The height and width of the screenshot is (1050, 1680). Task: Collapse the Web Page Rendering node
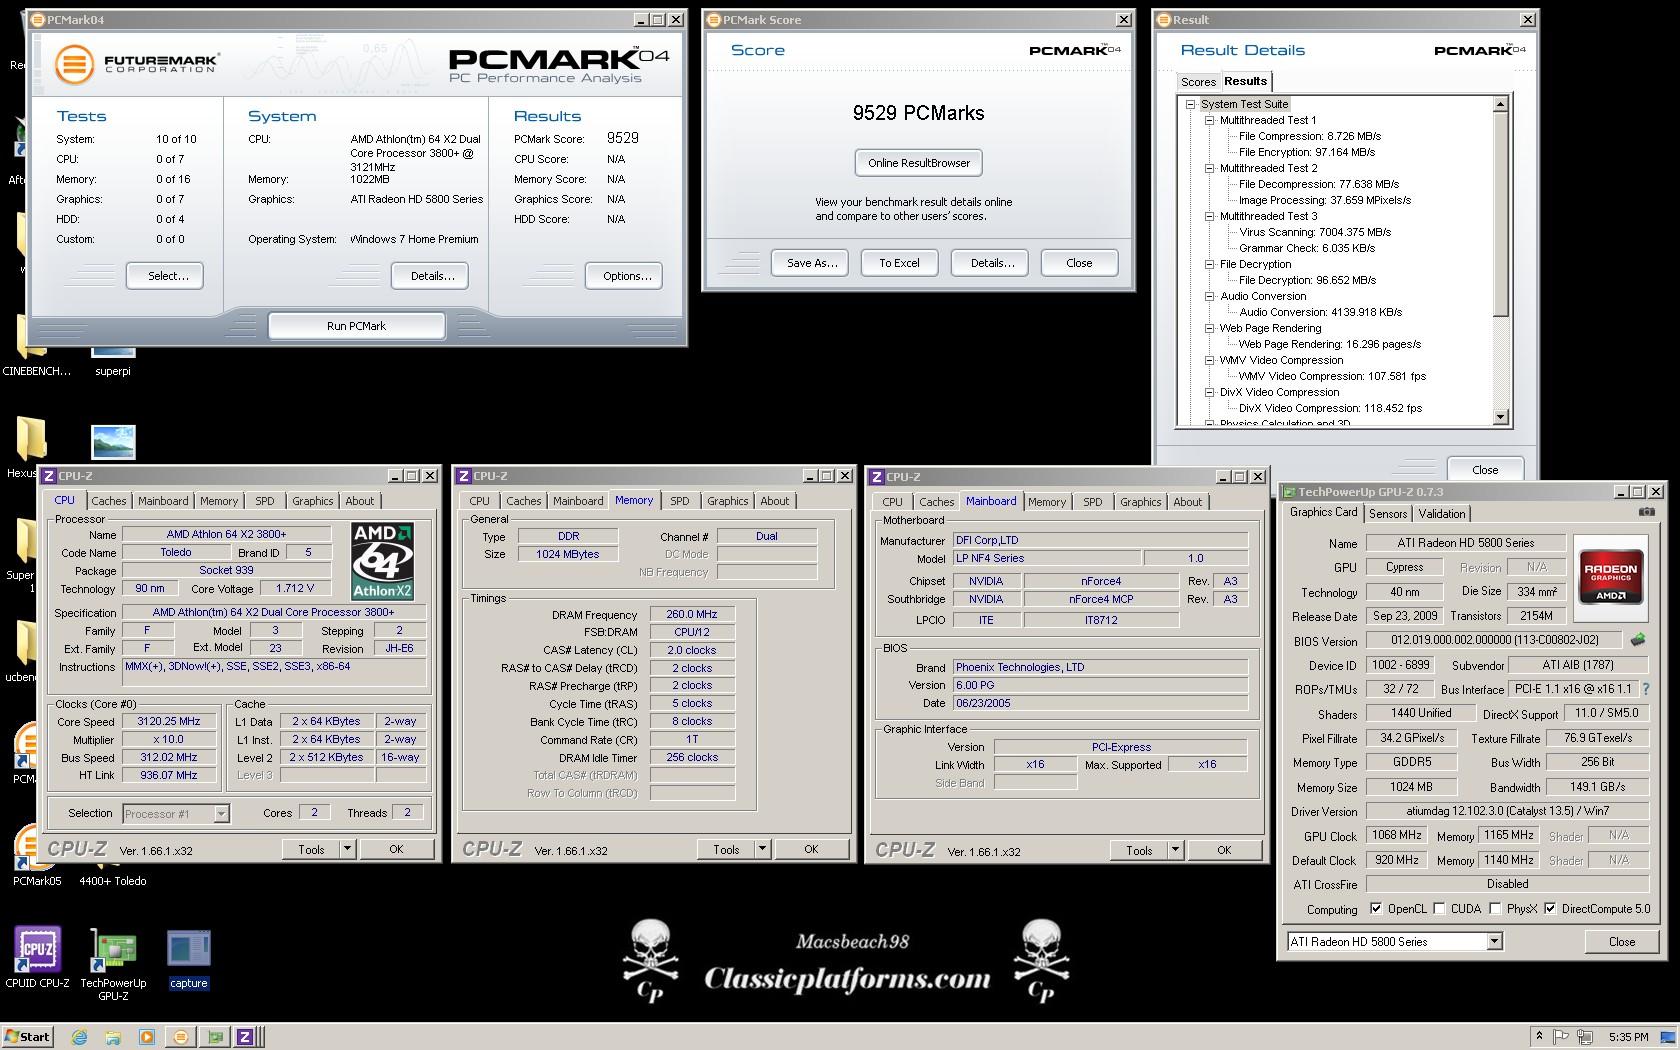point(1209,328)
